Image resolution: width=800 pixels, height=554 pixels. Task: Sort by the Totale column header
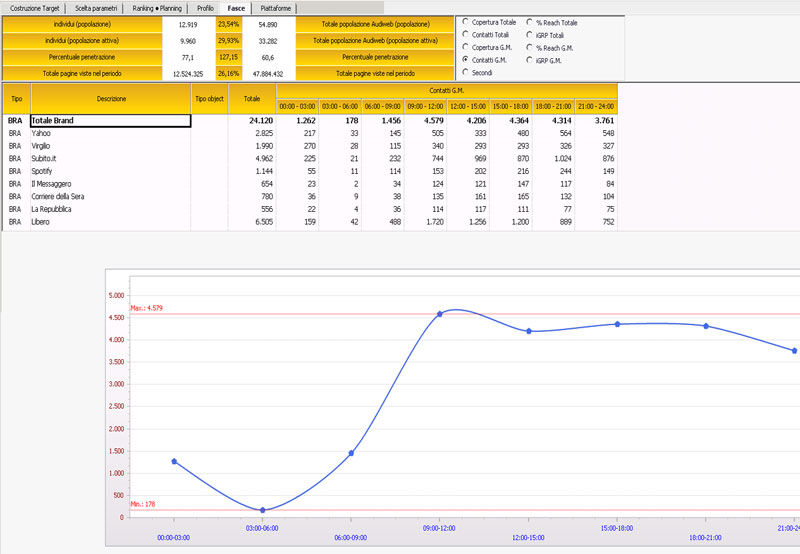point(252,99)
